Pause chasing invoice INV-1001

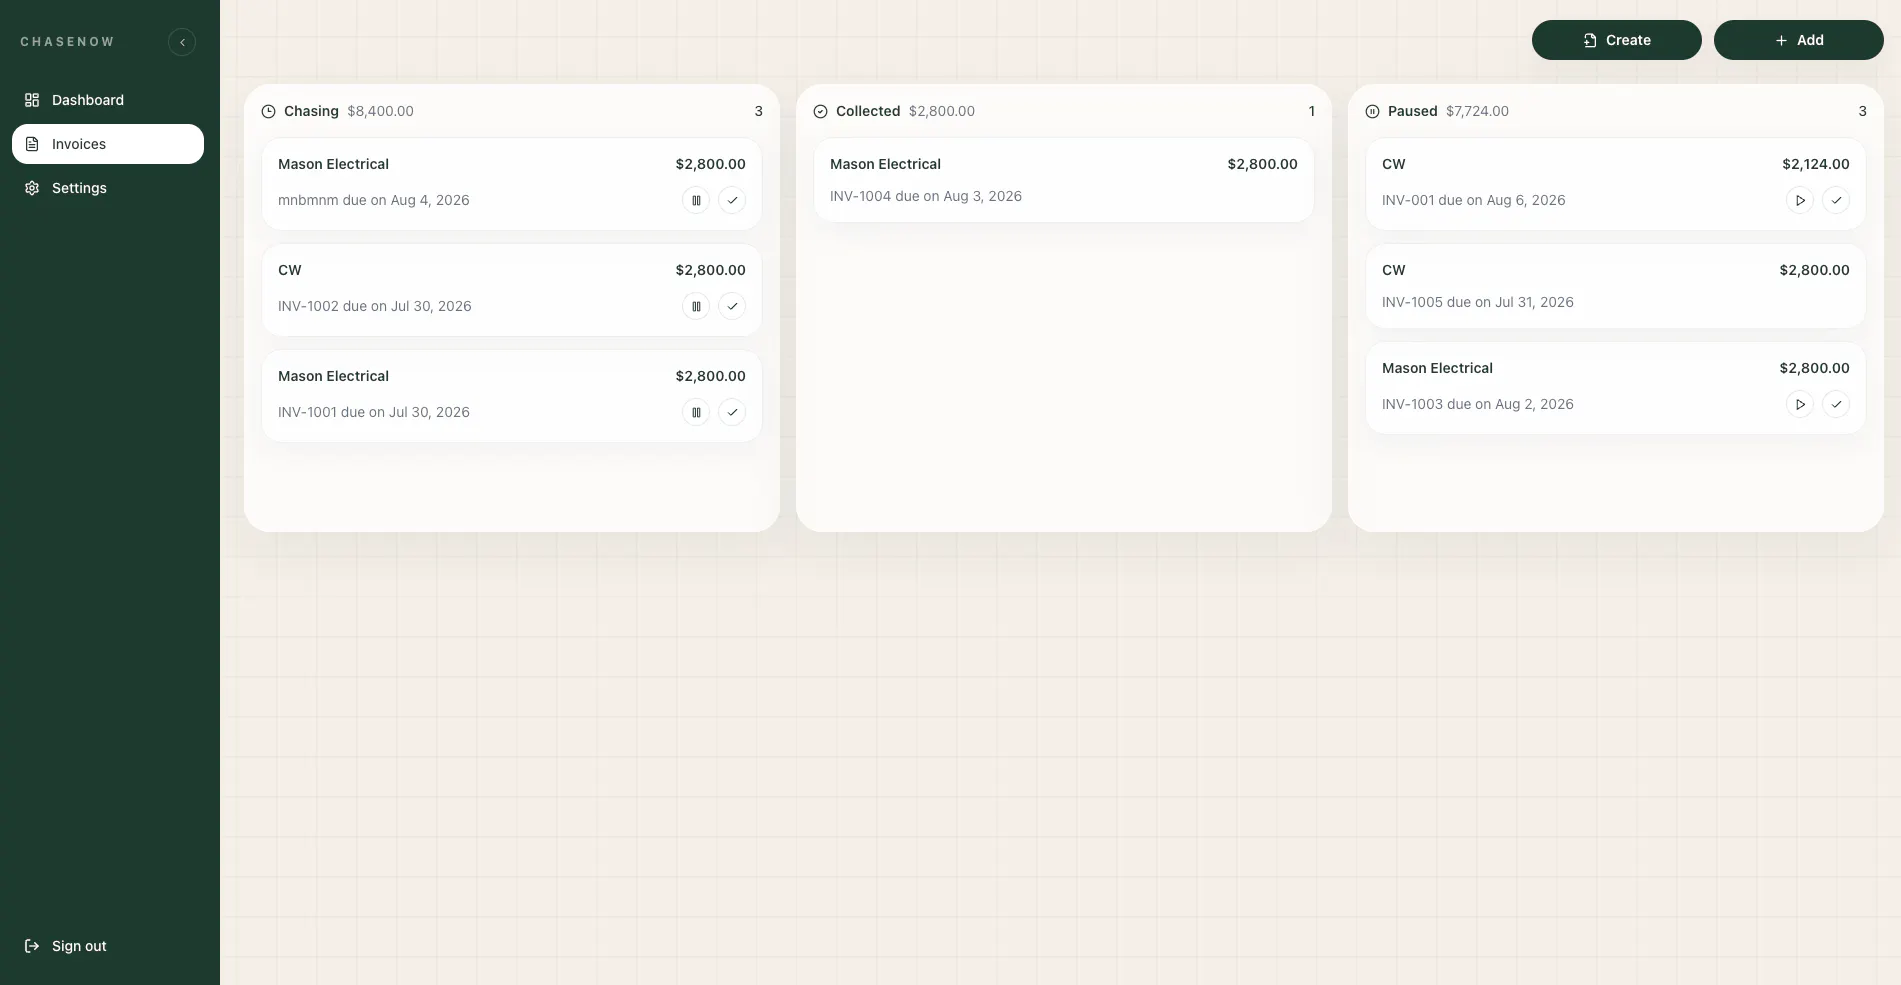(696, 412)
